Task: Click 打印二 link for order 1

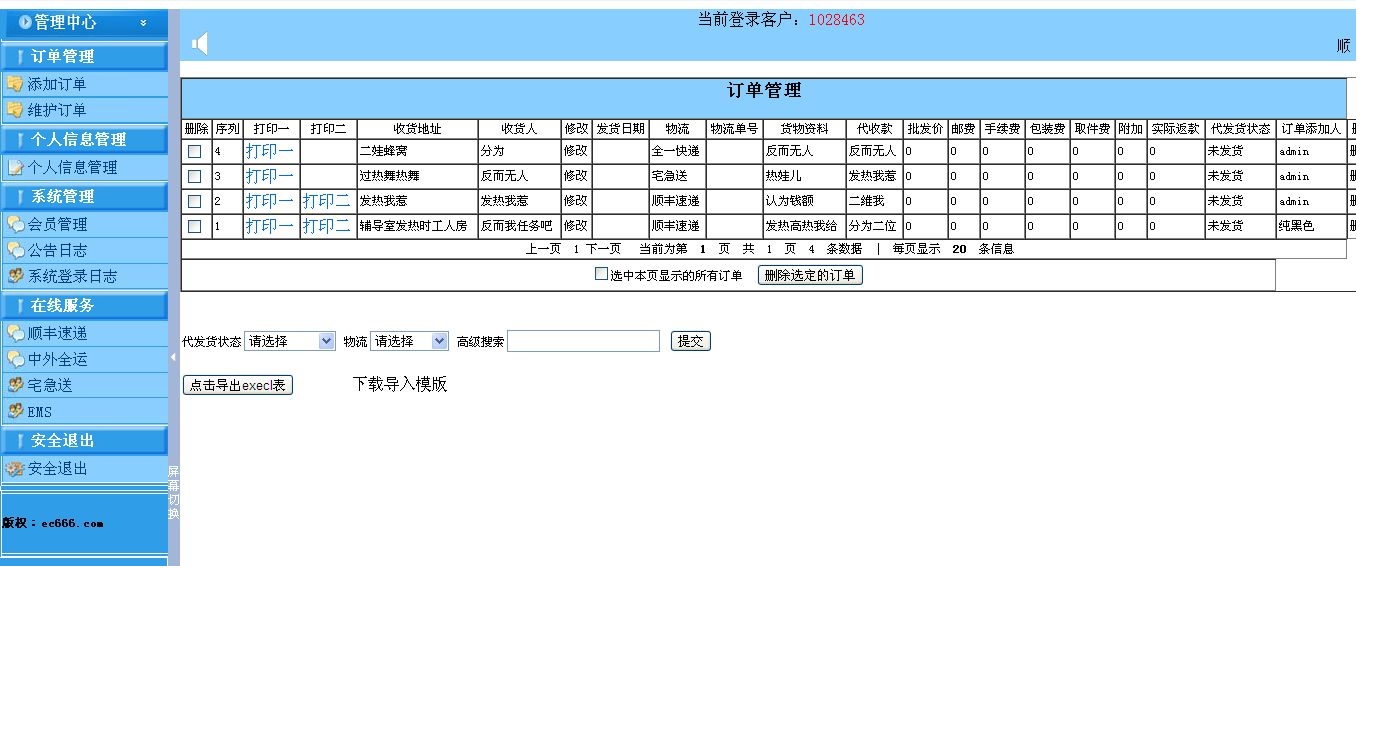Action: point(327,226)
